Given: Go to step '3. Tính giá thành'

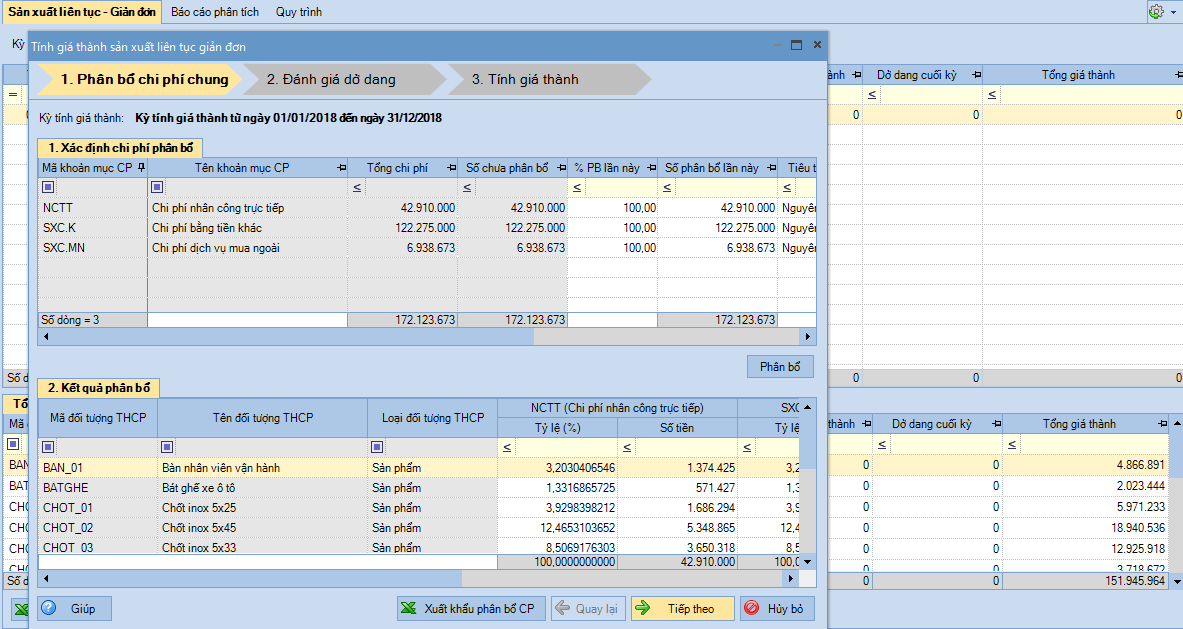Looking at the screenshot, I should (x=548, y=79).
